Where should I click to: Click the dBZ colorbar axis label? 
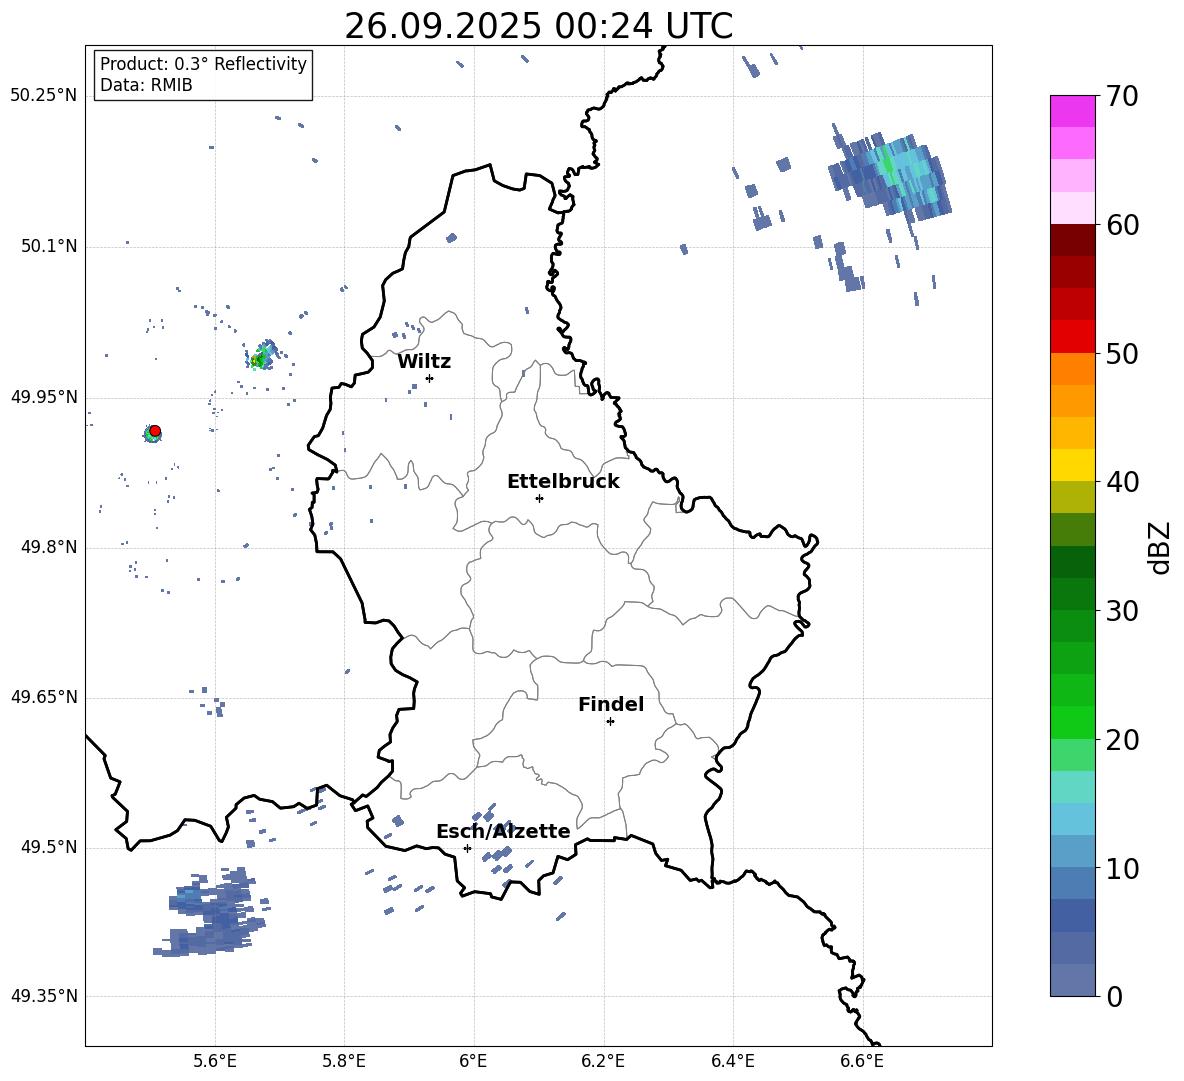[1160, 547]
